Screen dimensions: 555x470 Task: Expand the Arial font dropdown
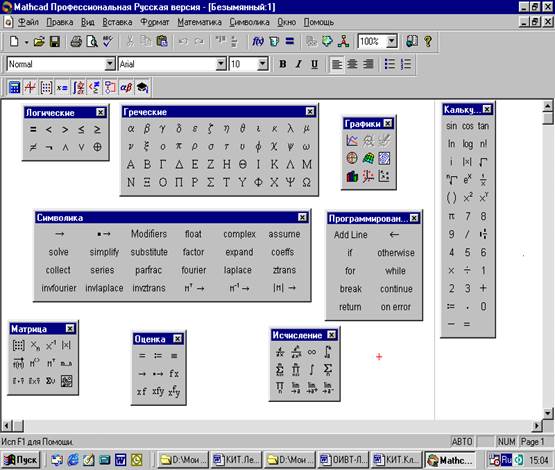pyautogui.click(x=221, y=64)
